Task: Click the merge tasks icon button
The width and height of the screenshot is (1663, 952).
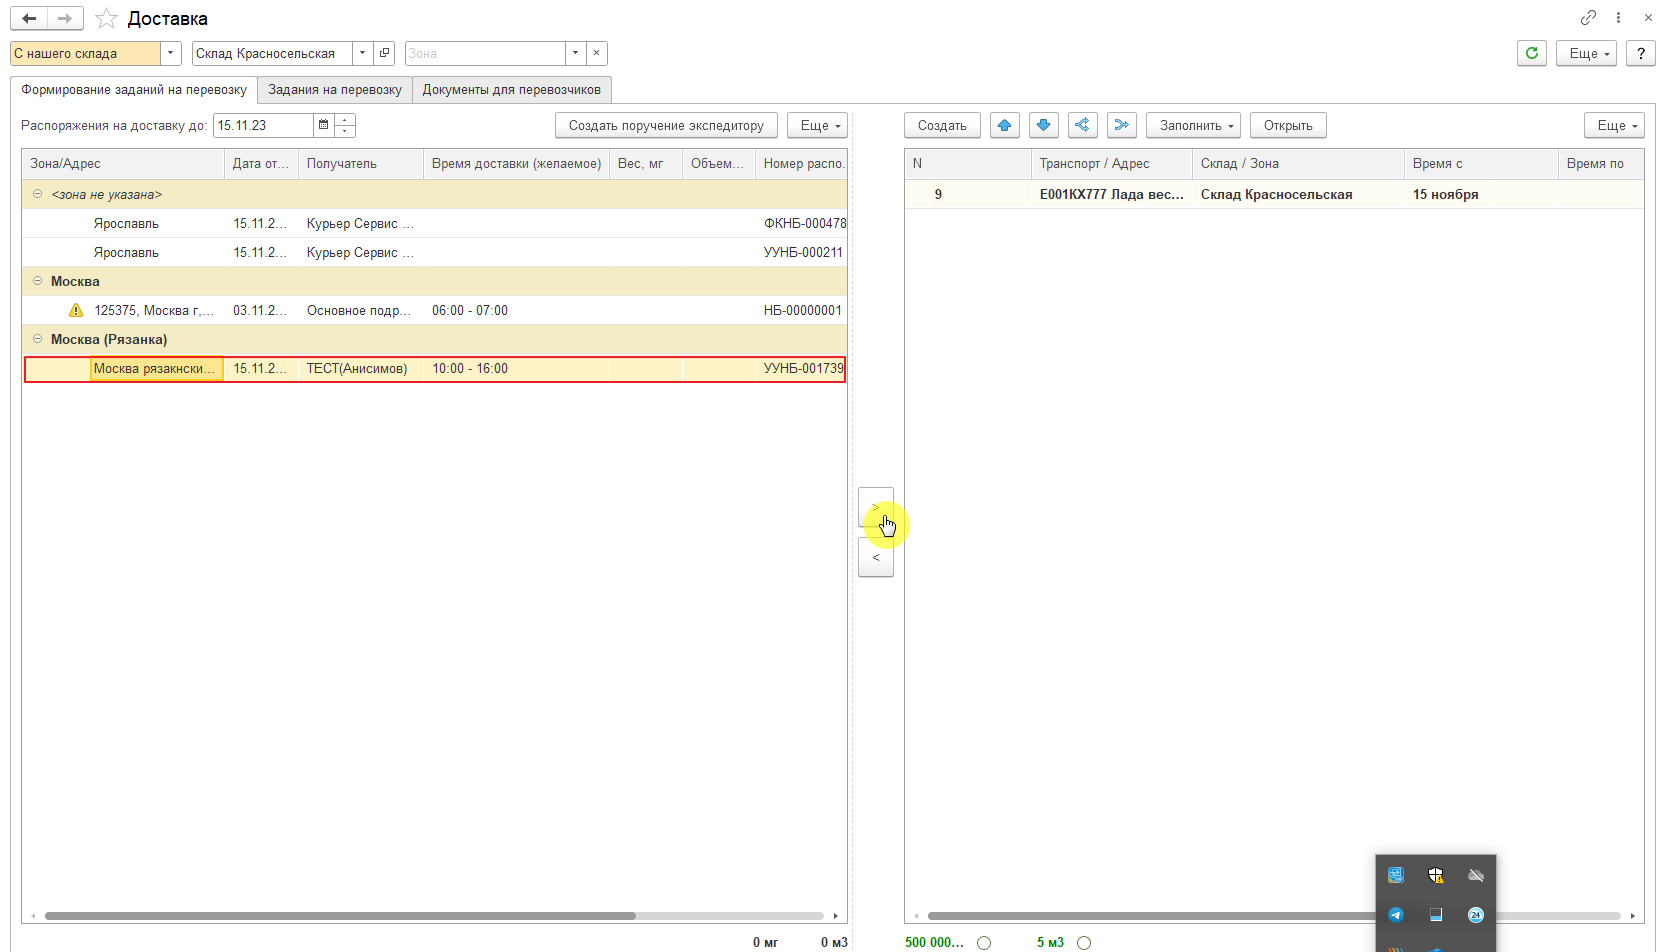Action: click(1122, 125)
